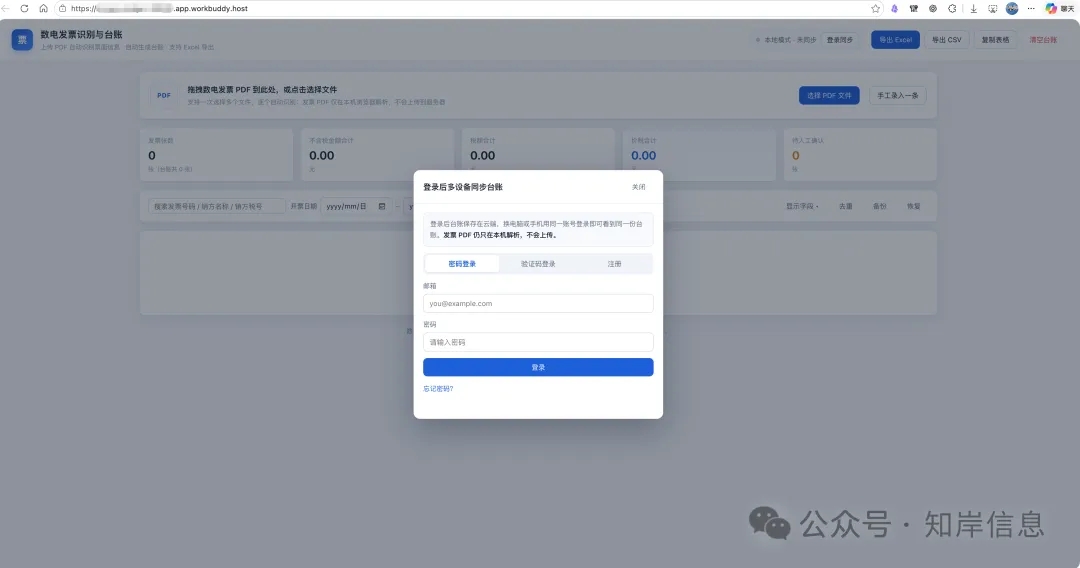Screen dimensions: 1080x568
Task: Open the Copilot 聊天 icon
Action: [1059, 8]
